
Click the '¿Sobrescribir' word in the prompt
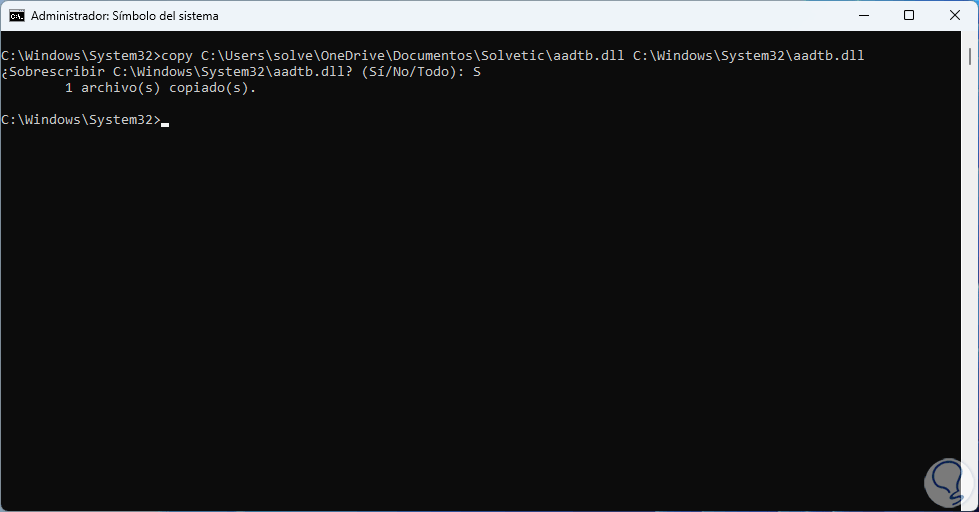click(50, 72)
